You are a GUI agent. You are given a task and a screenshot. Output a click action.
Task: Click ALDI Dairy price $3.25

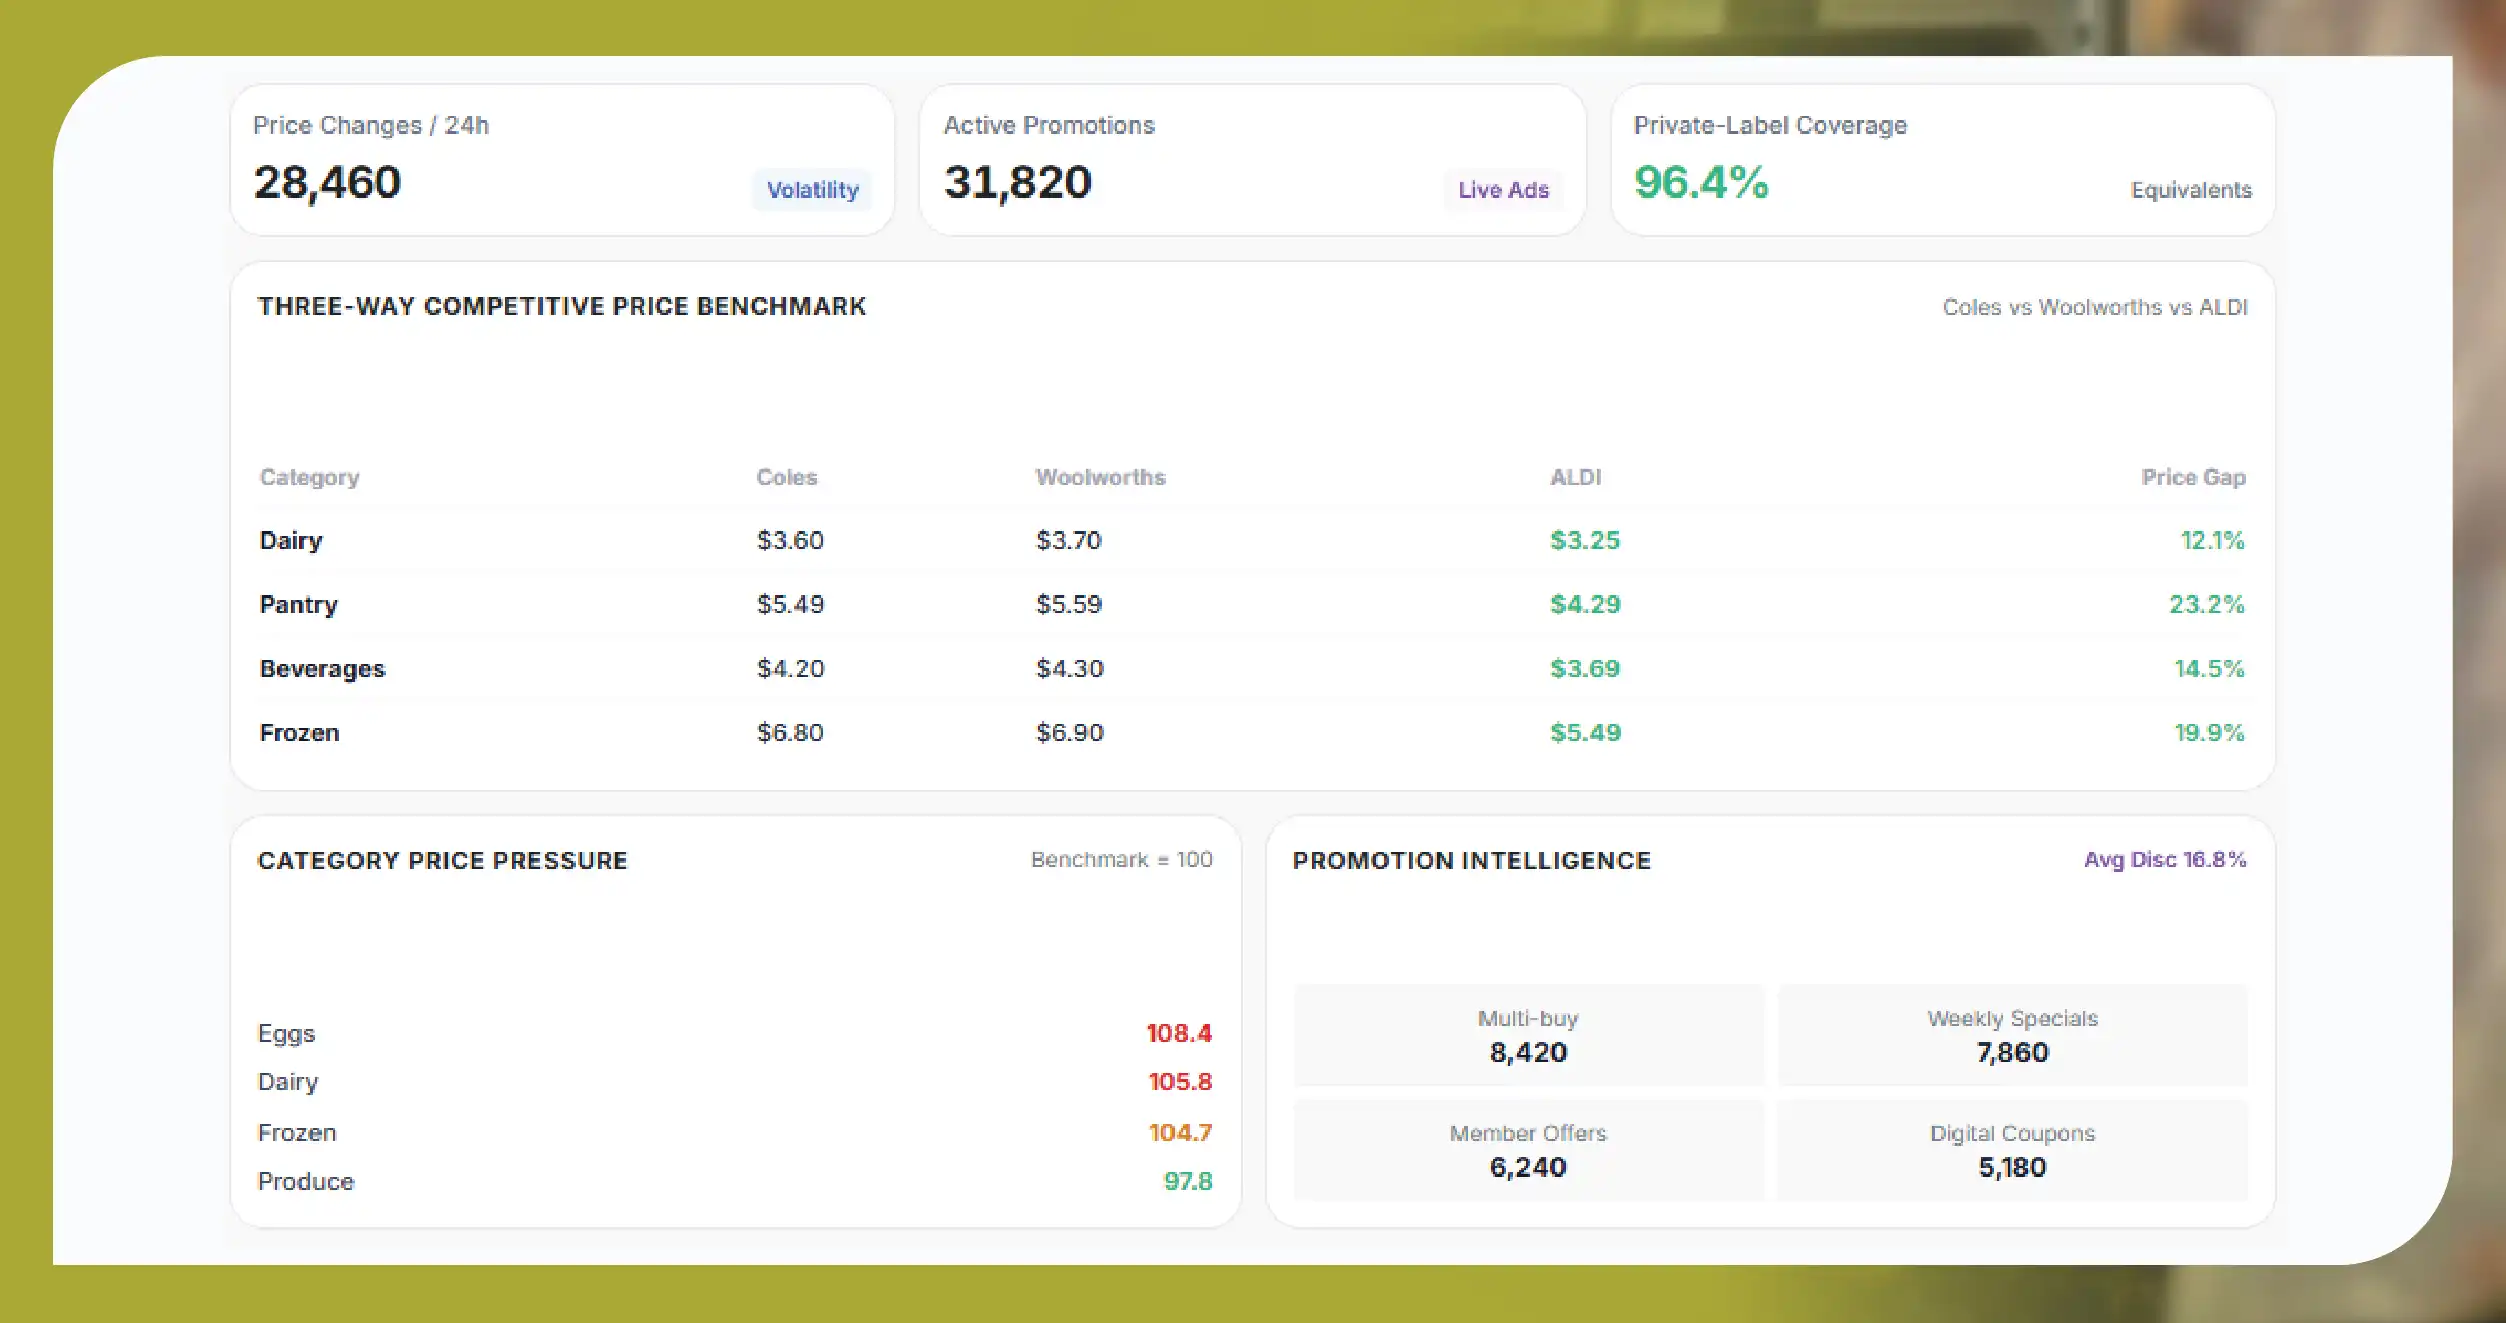tap(1585, 541)
